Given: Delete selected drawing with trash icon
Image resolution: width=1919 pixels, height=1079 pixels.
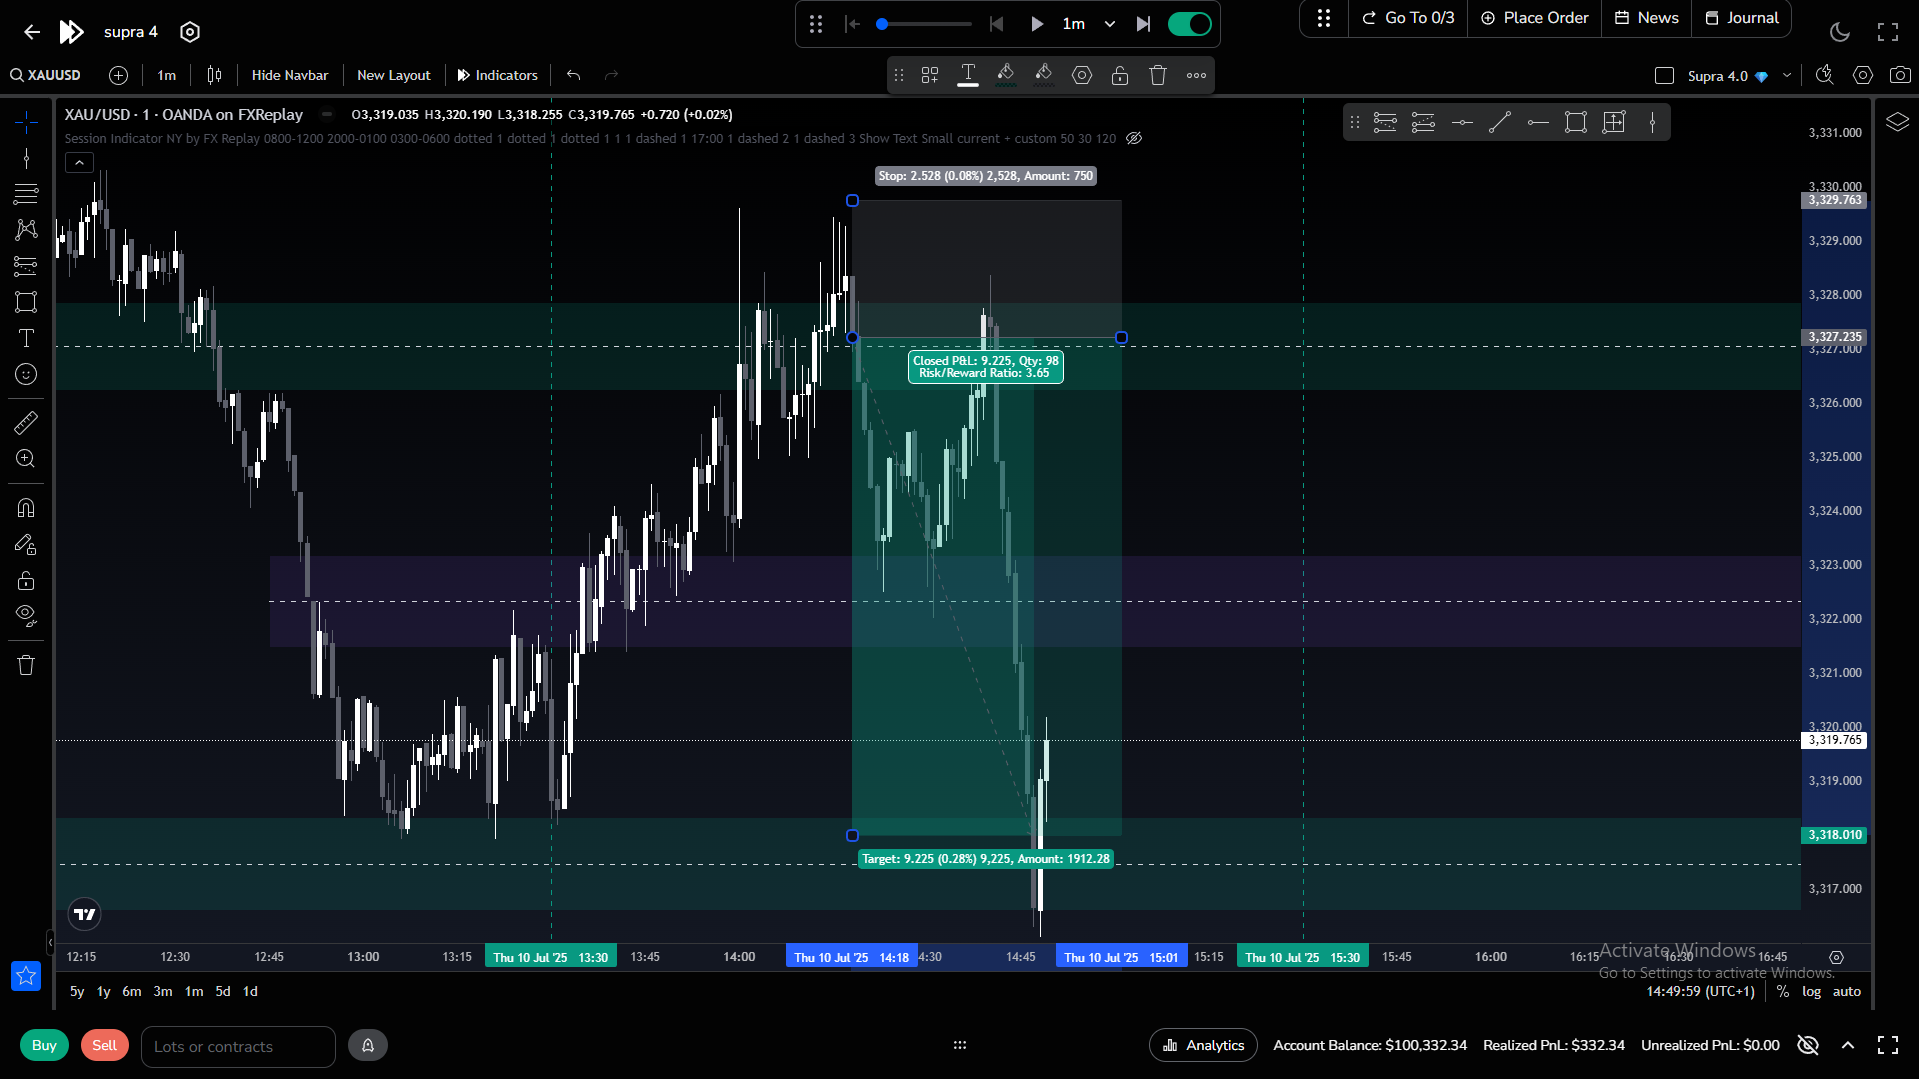Looking at the screenshot, I should pos(1158,75).
